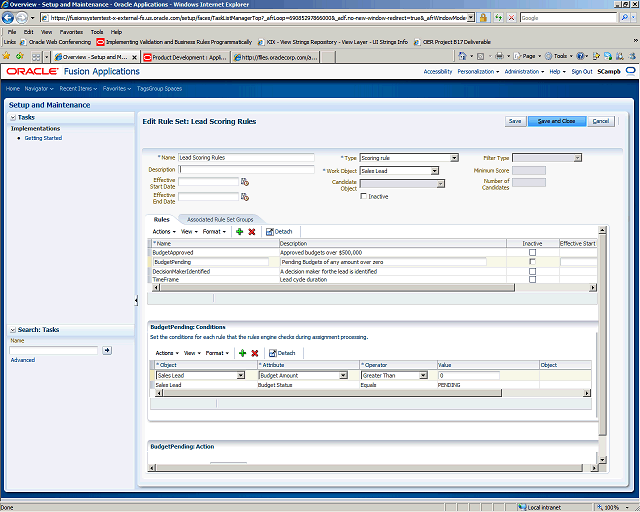Screen dimensions: 640x512
Task: Click the Conditions table horizontal scrollbar
Action: coord(332,393)
